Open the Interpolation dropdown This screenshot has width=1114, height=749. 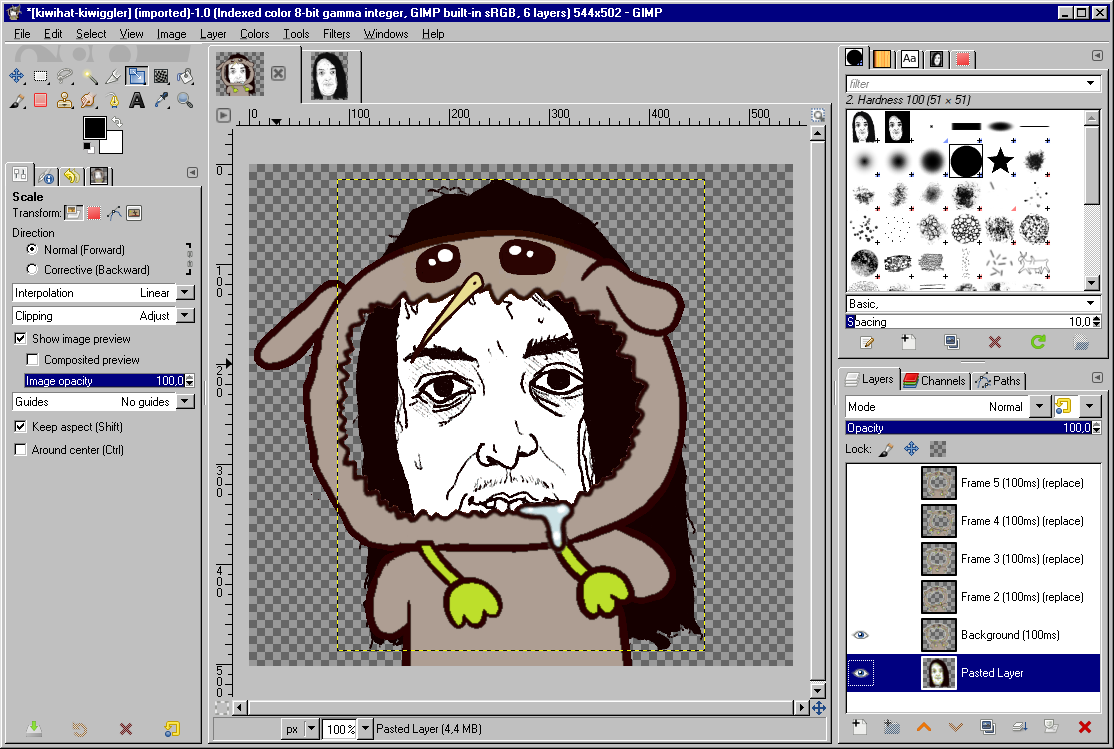point(185,293)
